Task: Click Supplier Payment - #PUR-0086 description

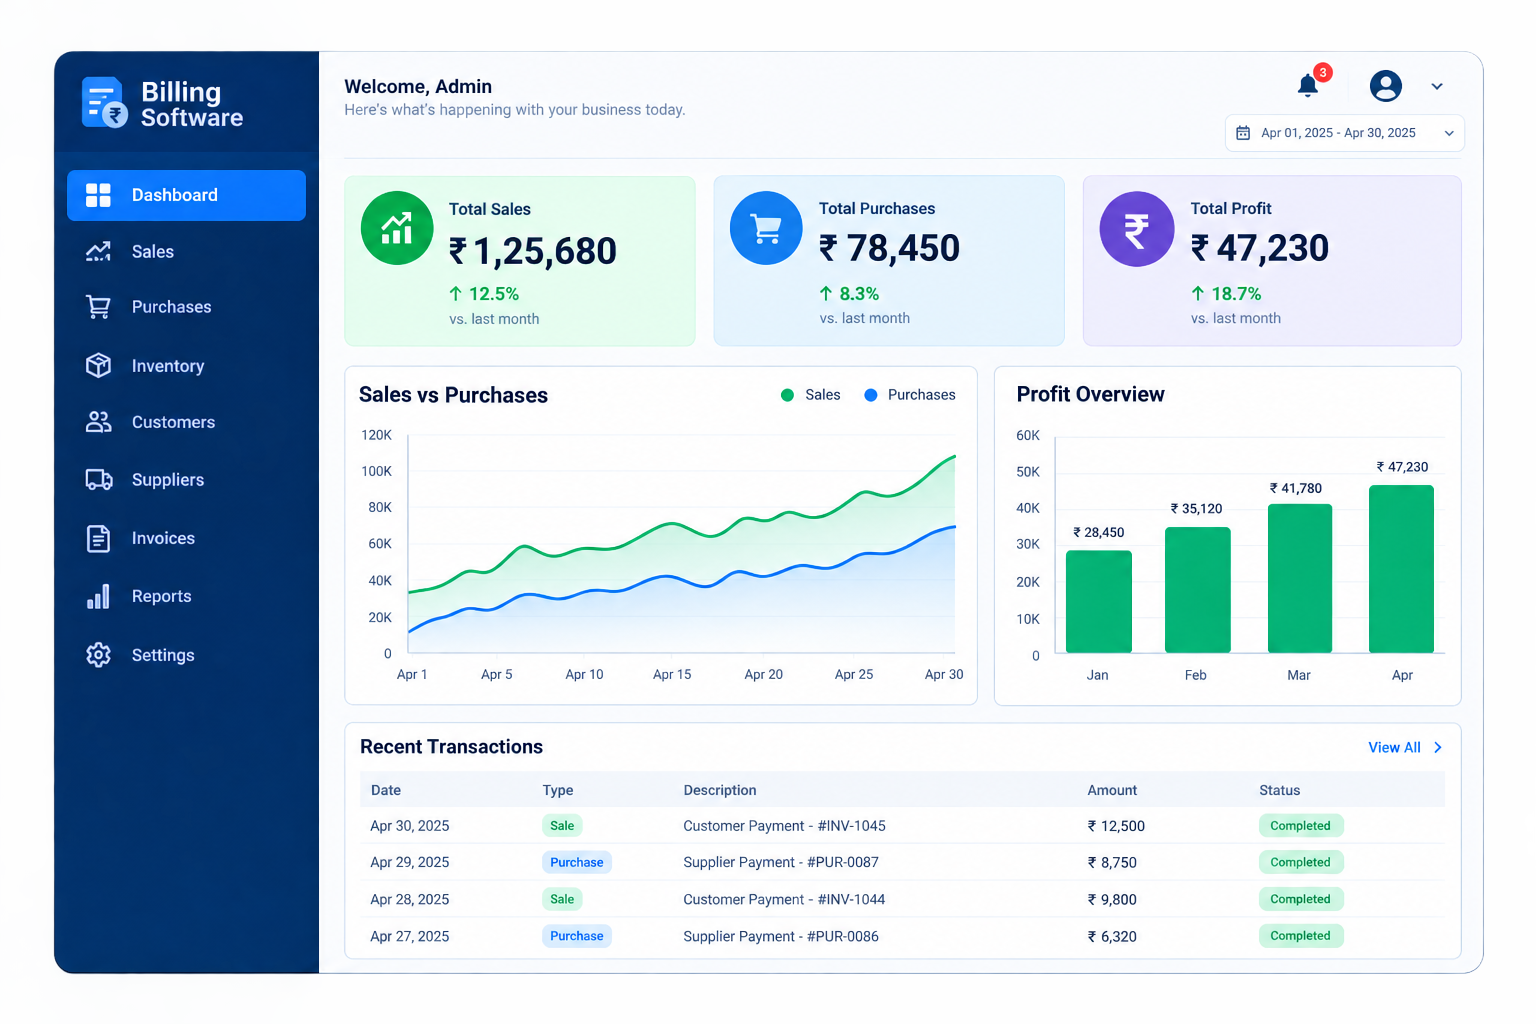Action: (x=781, y=936)
